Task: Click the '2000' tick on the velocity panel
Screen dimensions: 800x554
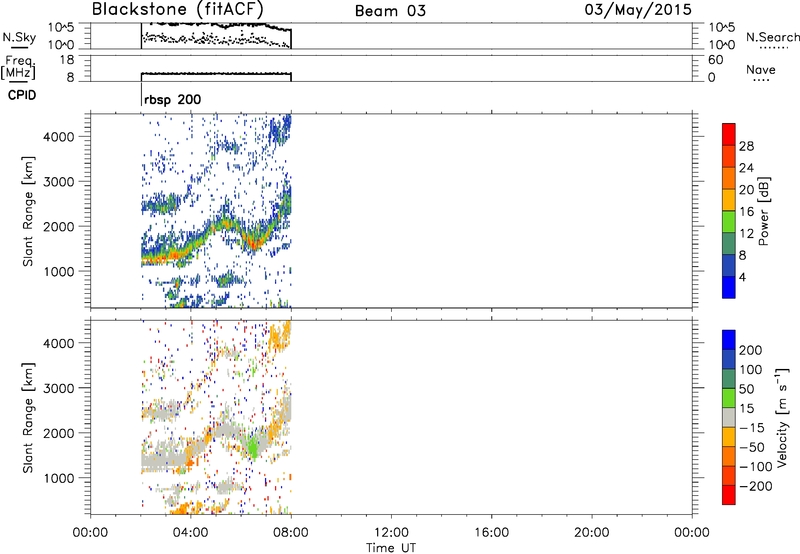Action: point(58,433)
